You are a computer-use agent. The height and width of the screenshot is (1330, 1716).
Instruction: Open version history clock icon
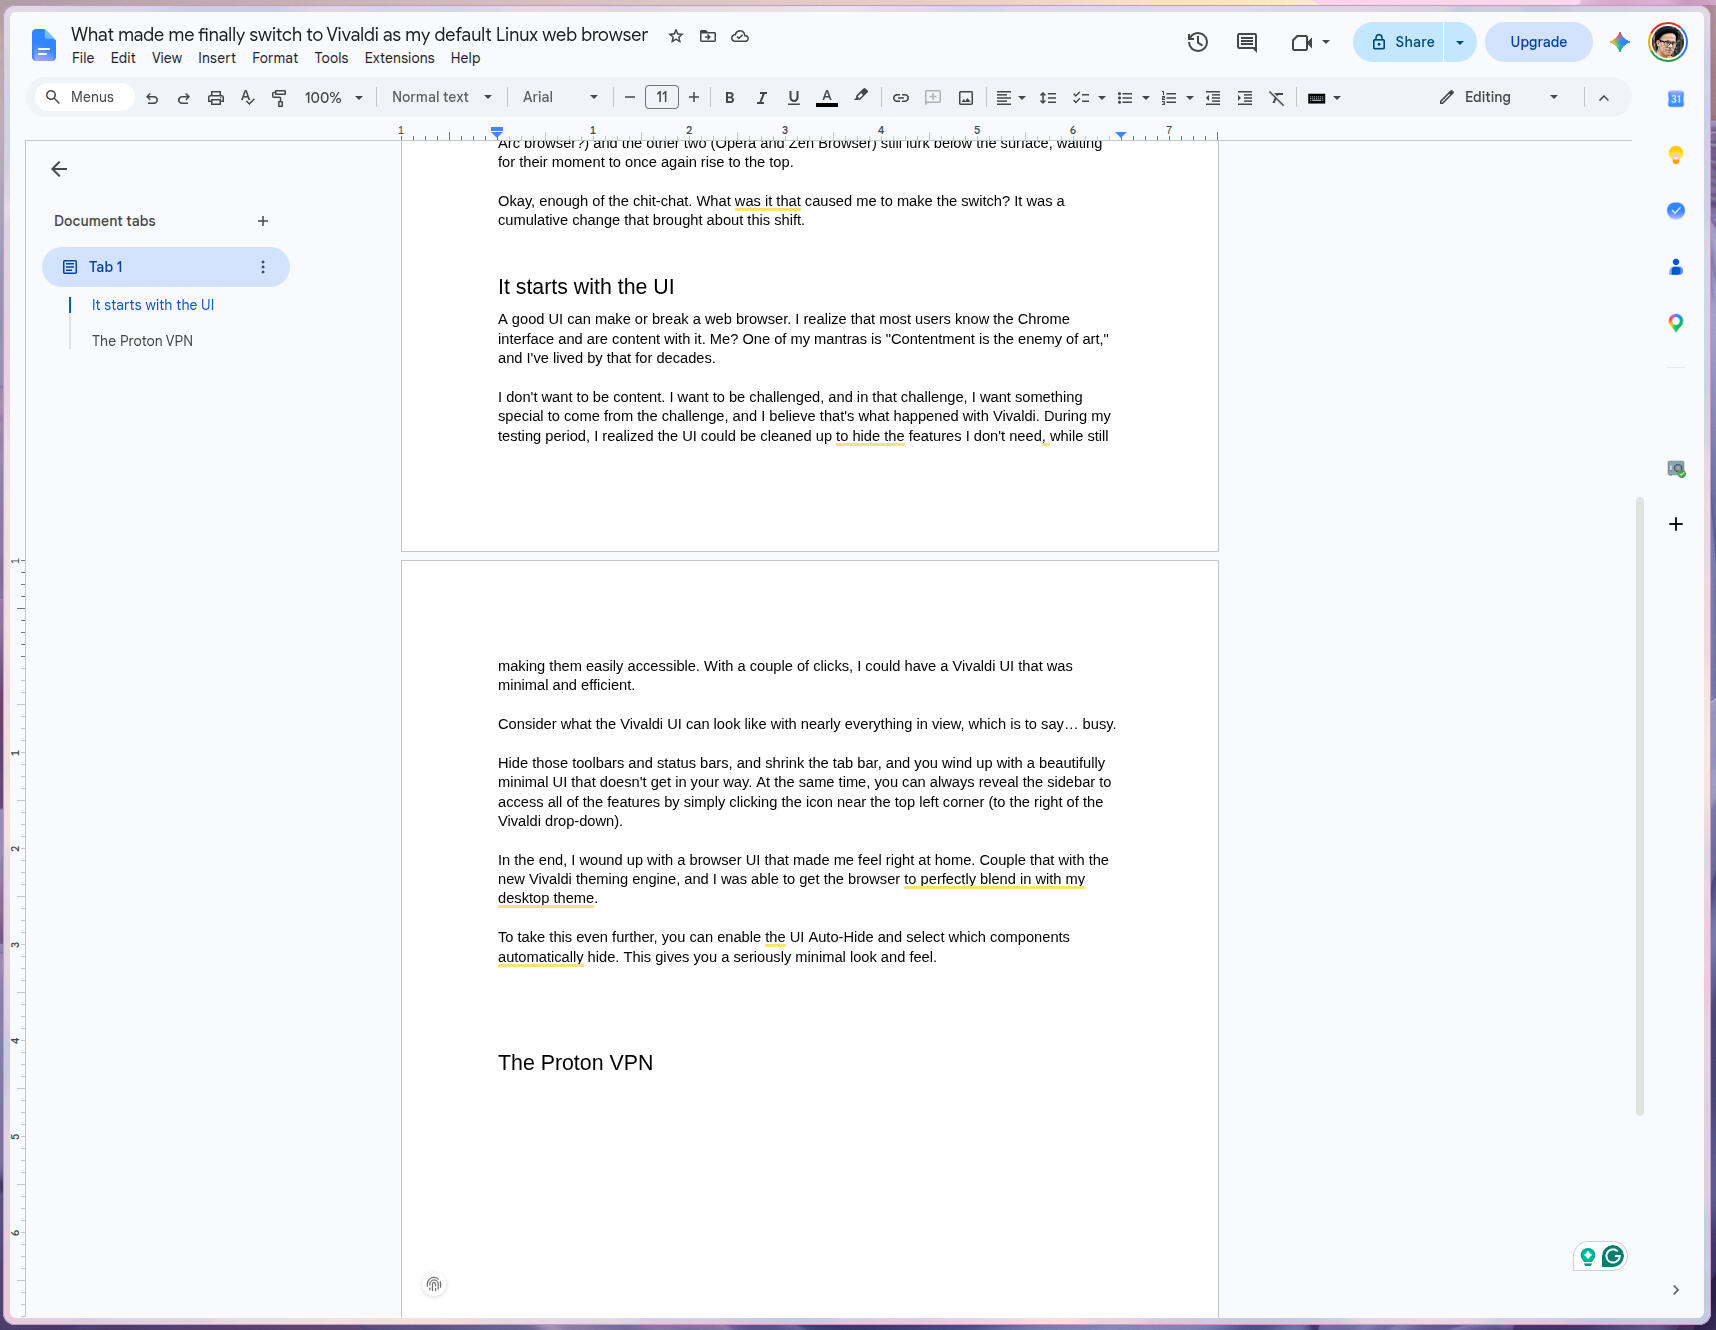coord(1197,42)
